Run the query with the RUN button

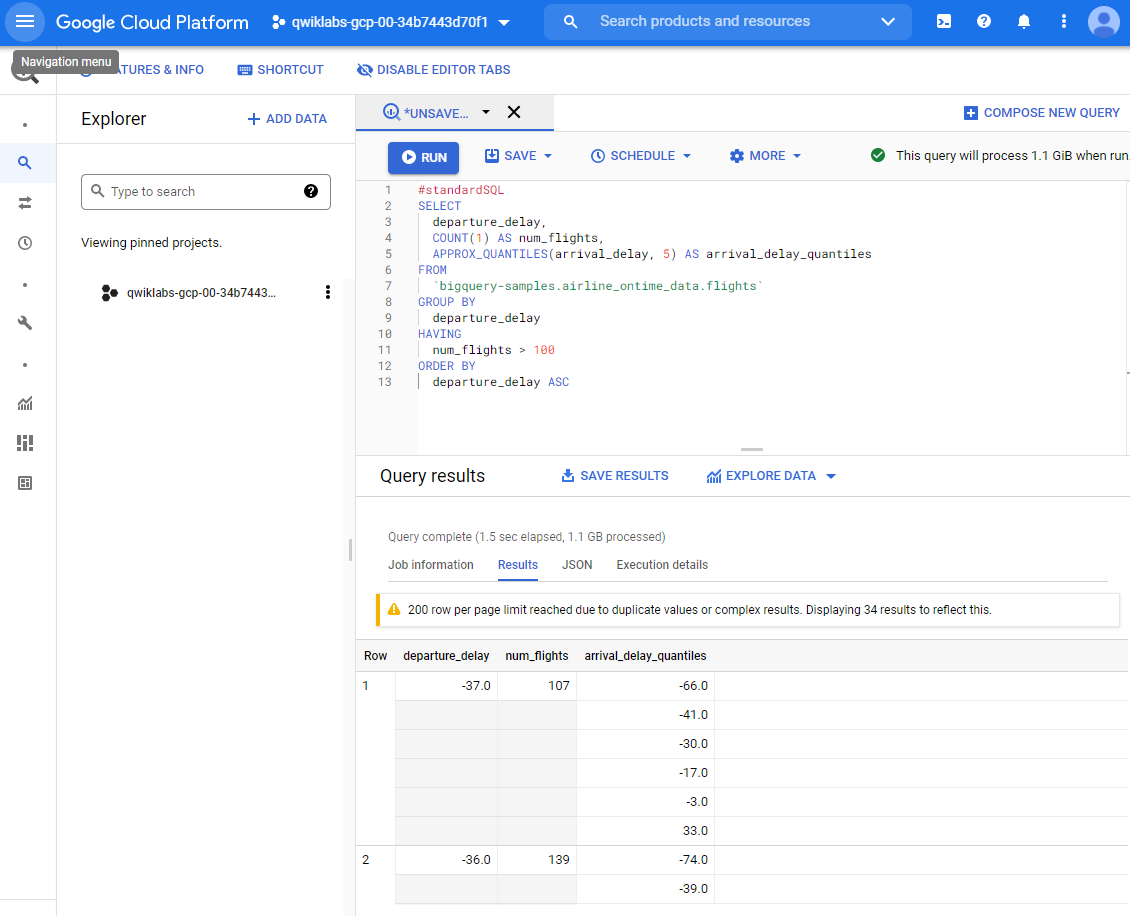(424, 157)
